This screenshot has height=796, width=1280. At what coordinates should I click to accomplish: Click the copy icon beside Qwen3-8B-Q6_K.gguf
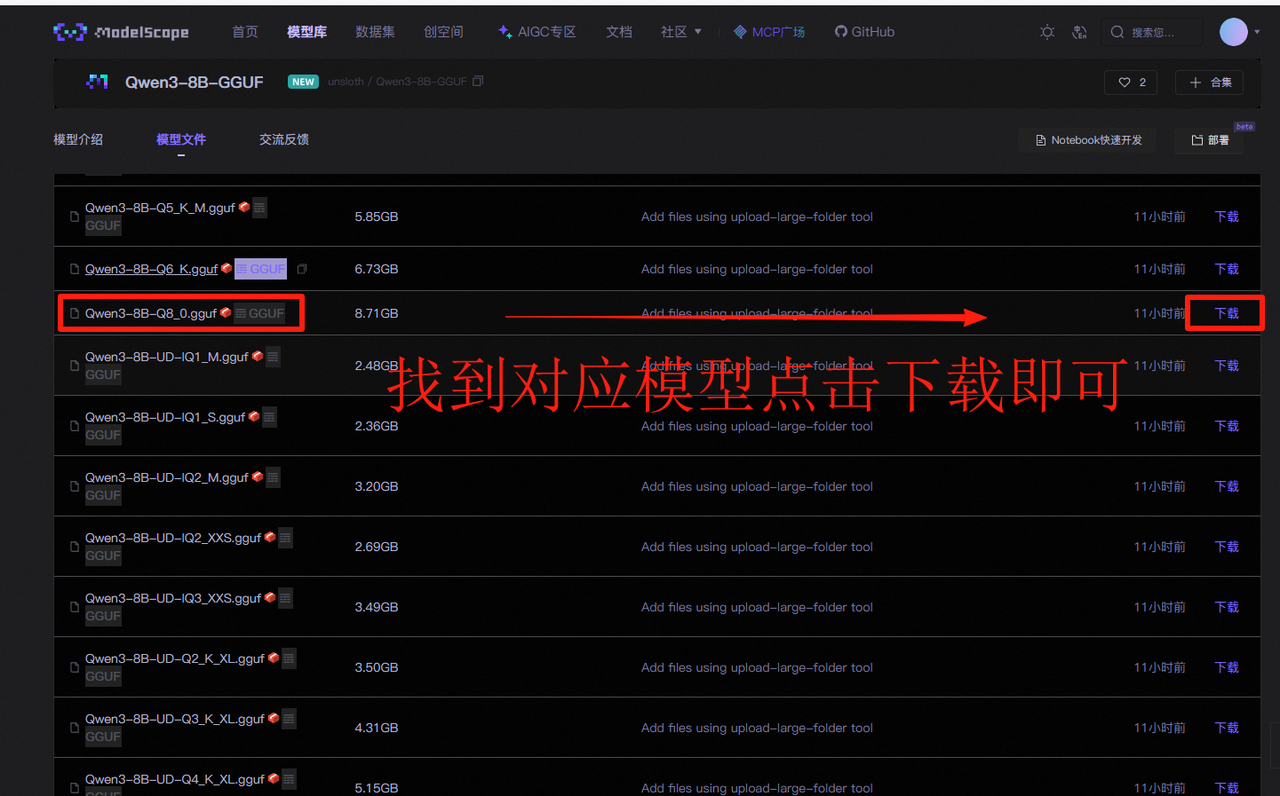[302, 269]
